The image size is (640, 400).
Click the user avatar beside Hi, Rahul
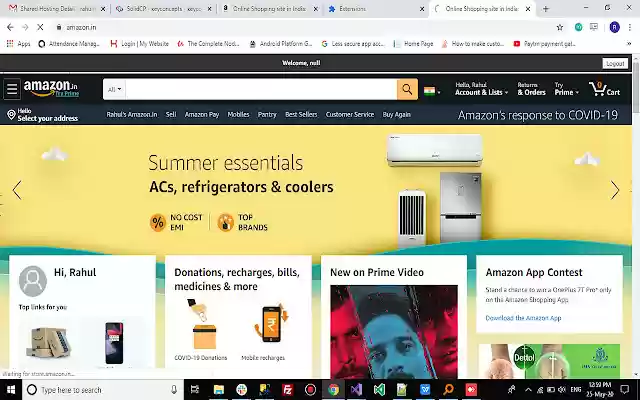coord(33,281)
